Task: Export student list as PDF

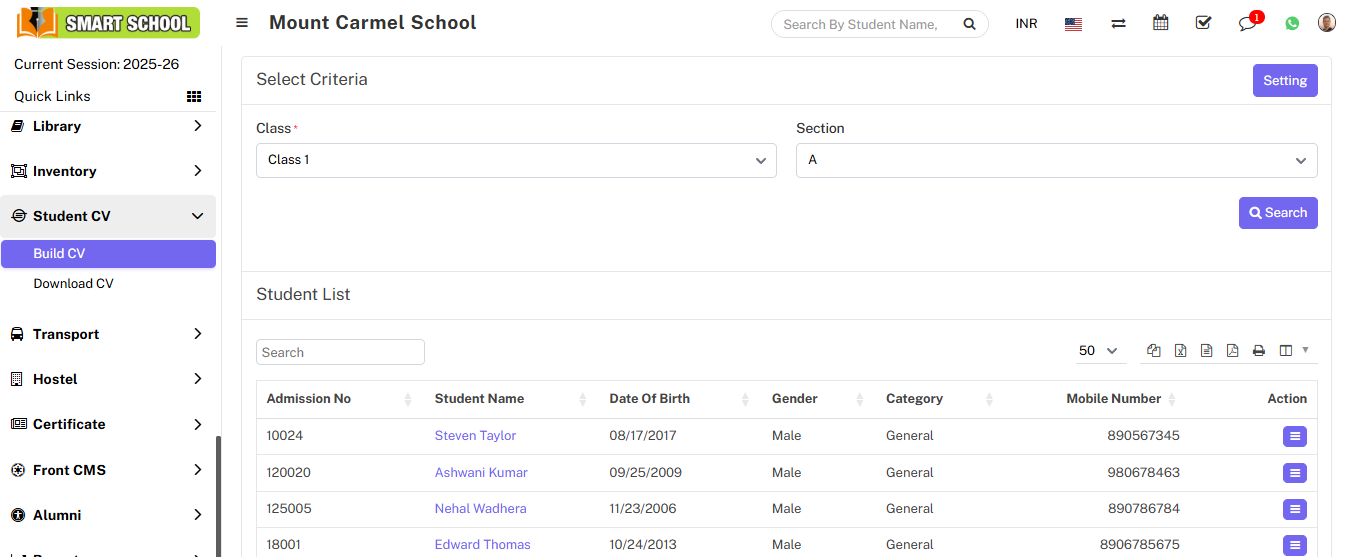Action: coord(1232,351)
